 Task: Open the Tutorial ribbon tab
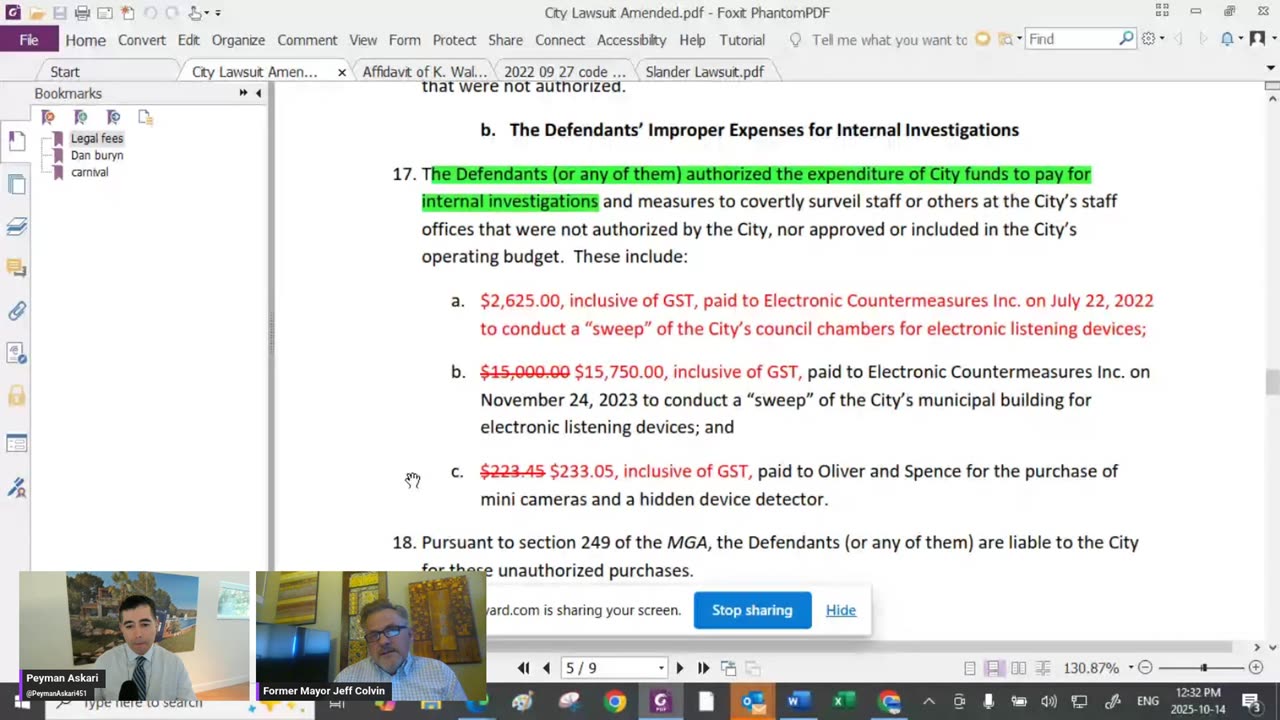[742, 40]
